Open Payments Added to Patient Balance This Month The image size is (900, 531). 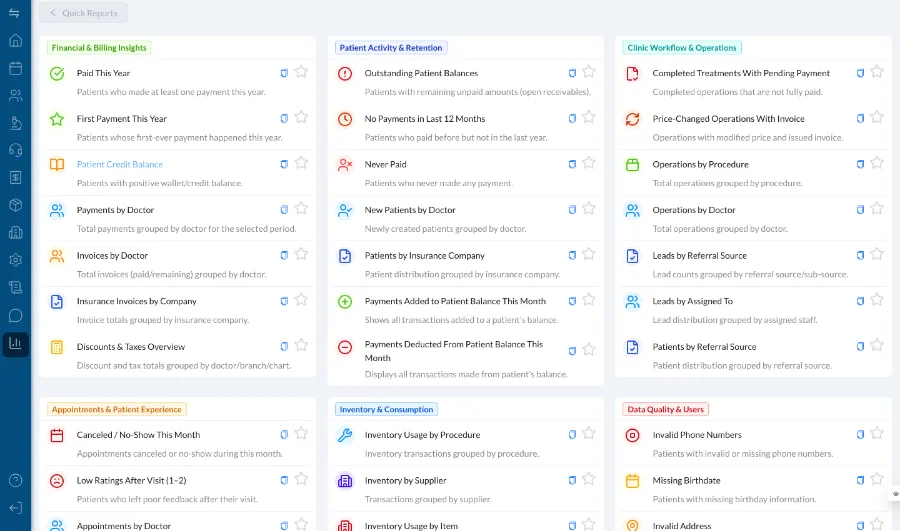[455, 301]
